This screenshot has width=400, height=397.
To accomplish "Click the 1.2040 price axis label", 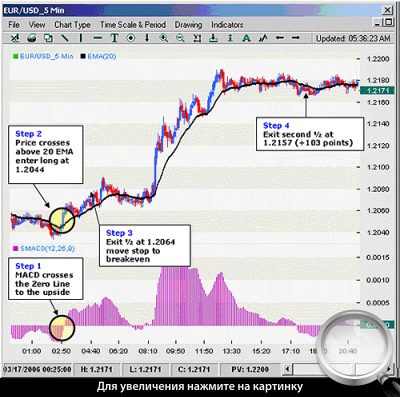I will (378, 232).
